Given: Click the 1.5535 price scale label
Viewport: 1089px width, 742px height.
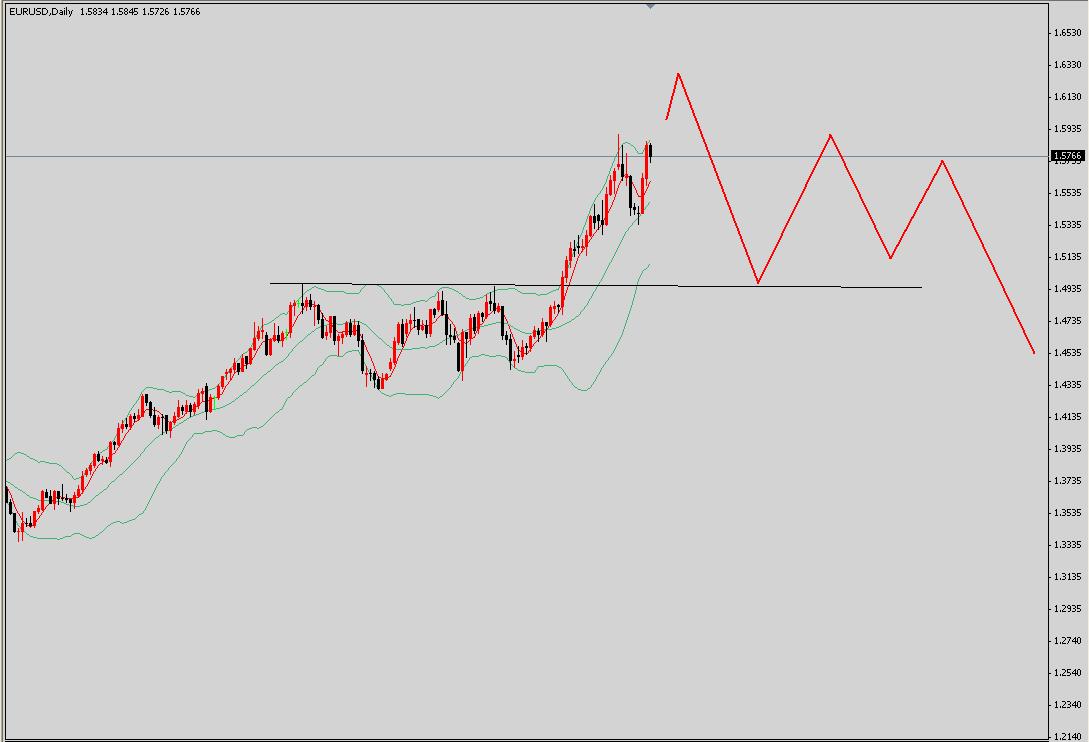Looking at the screenshot, I should pyautogui.click(x=1068, y=192).
